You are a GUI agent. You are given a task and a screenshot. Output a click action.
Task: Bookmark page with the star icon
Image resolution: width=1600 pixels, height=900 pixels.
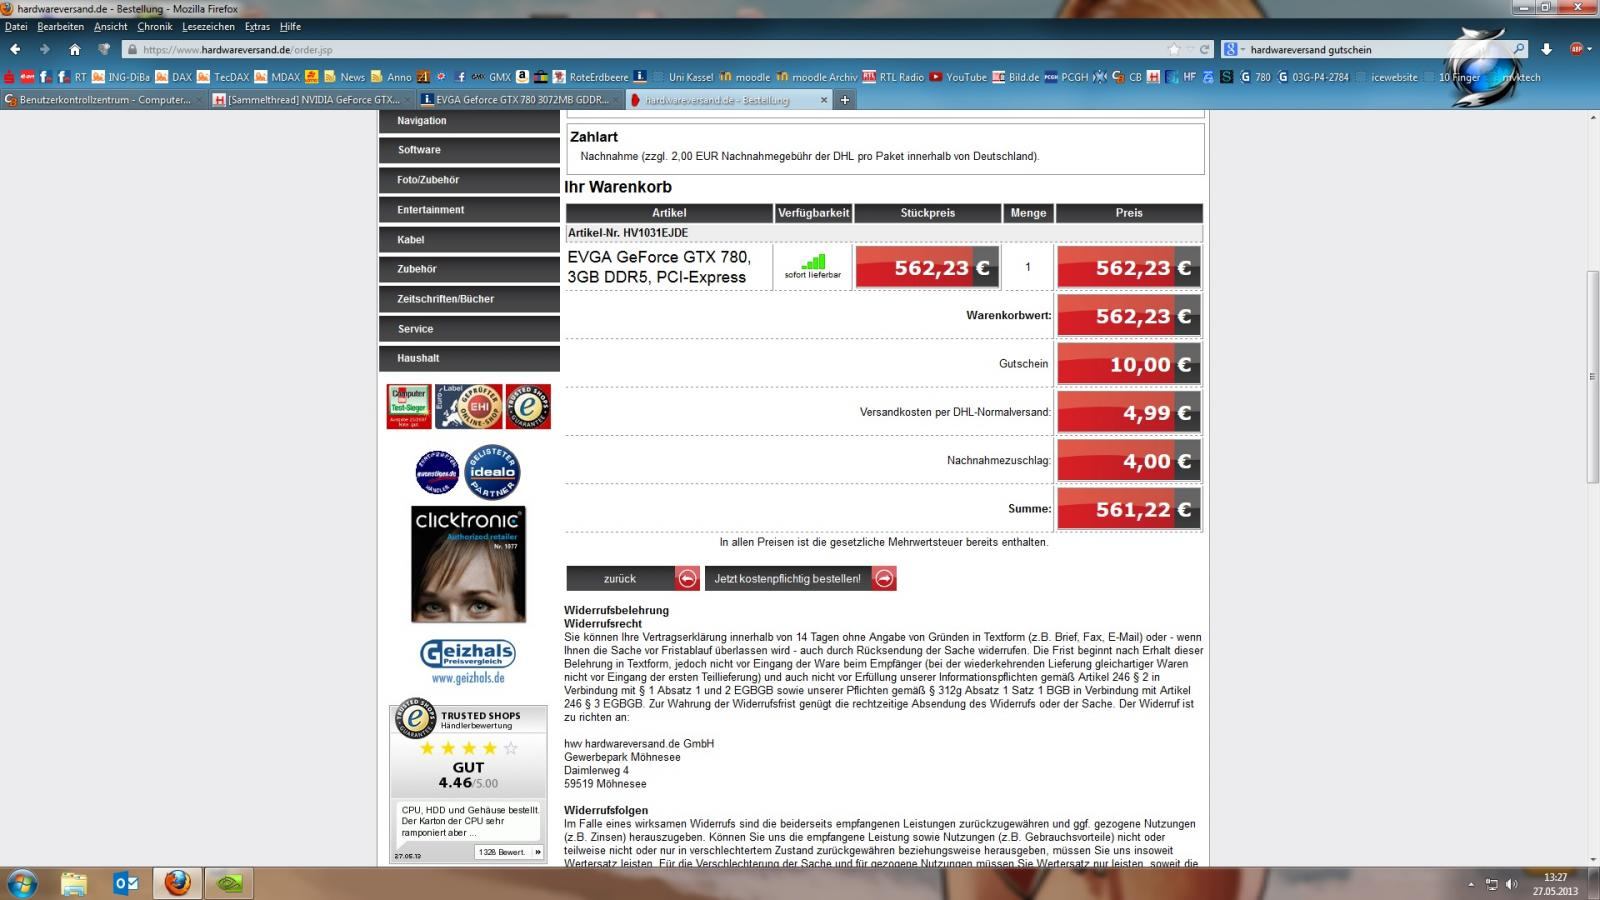[x=1174, y=49]
